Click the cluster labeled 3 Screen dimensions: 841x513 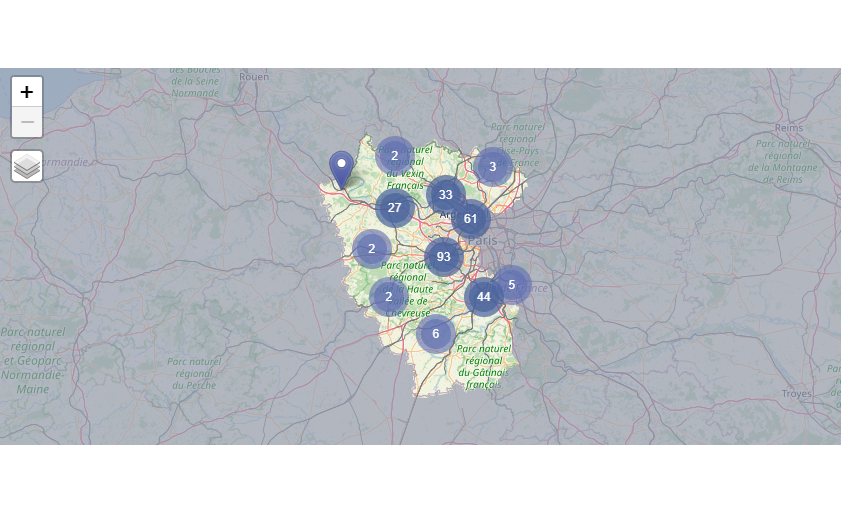492,167
